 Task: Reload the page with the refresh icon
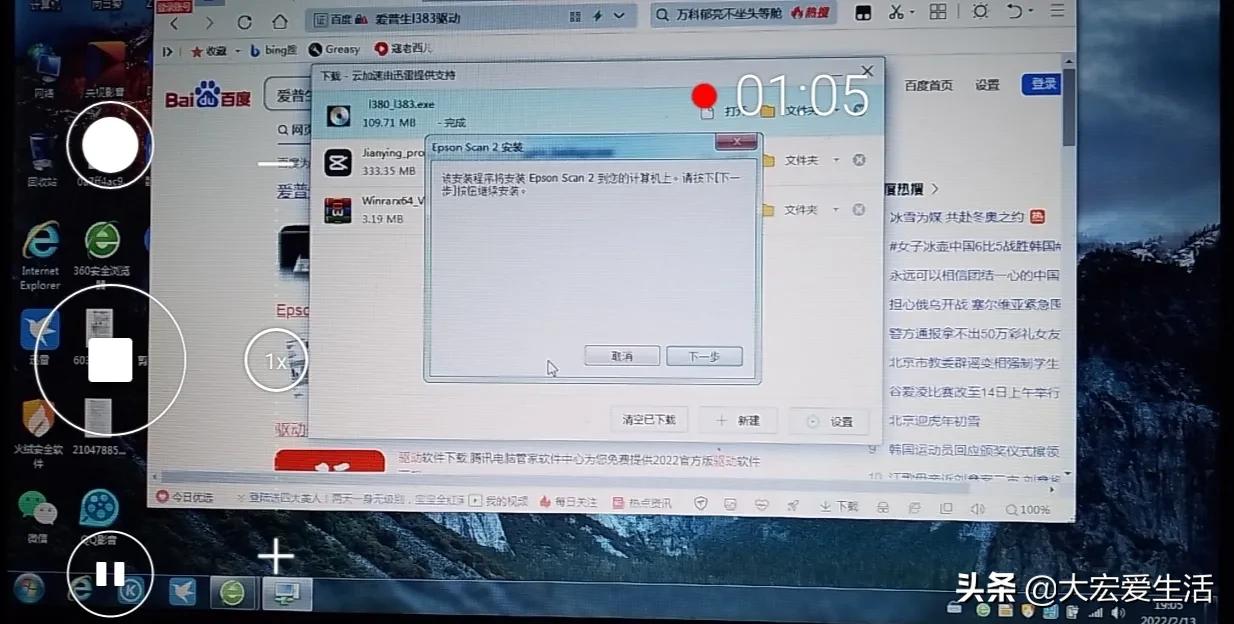coord(245,22)
